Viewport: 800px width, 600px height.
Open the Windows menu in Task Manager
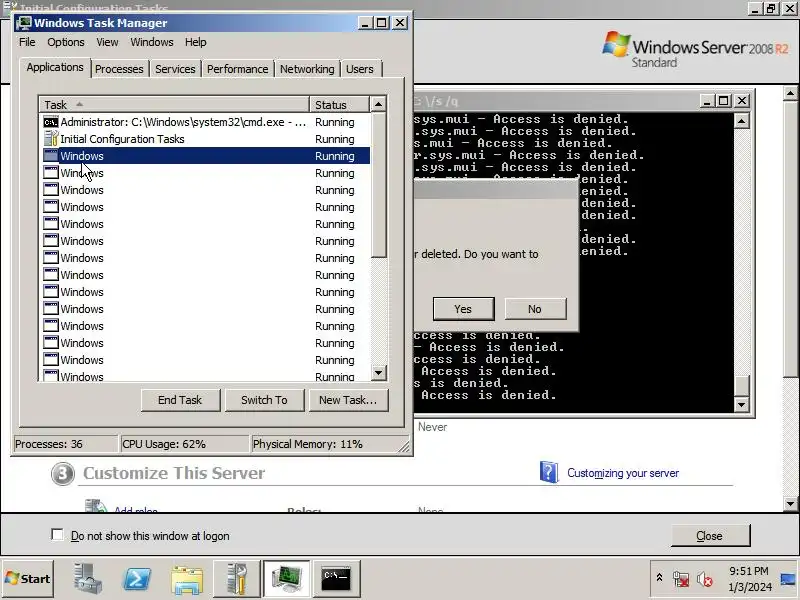click(x=152, y=42)
